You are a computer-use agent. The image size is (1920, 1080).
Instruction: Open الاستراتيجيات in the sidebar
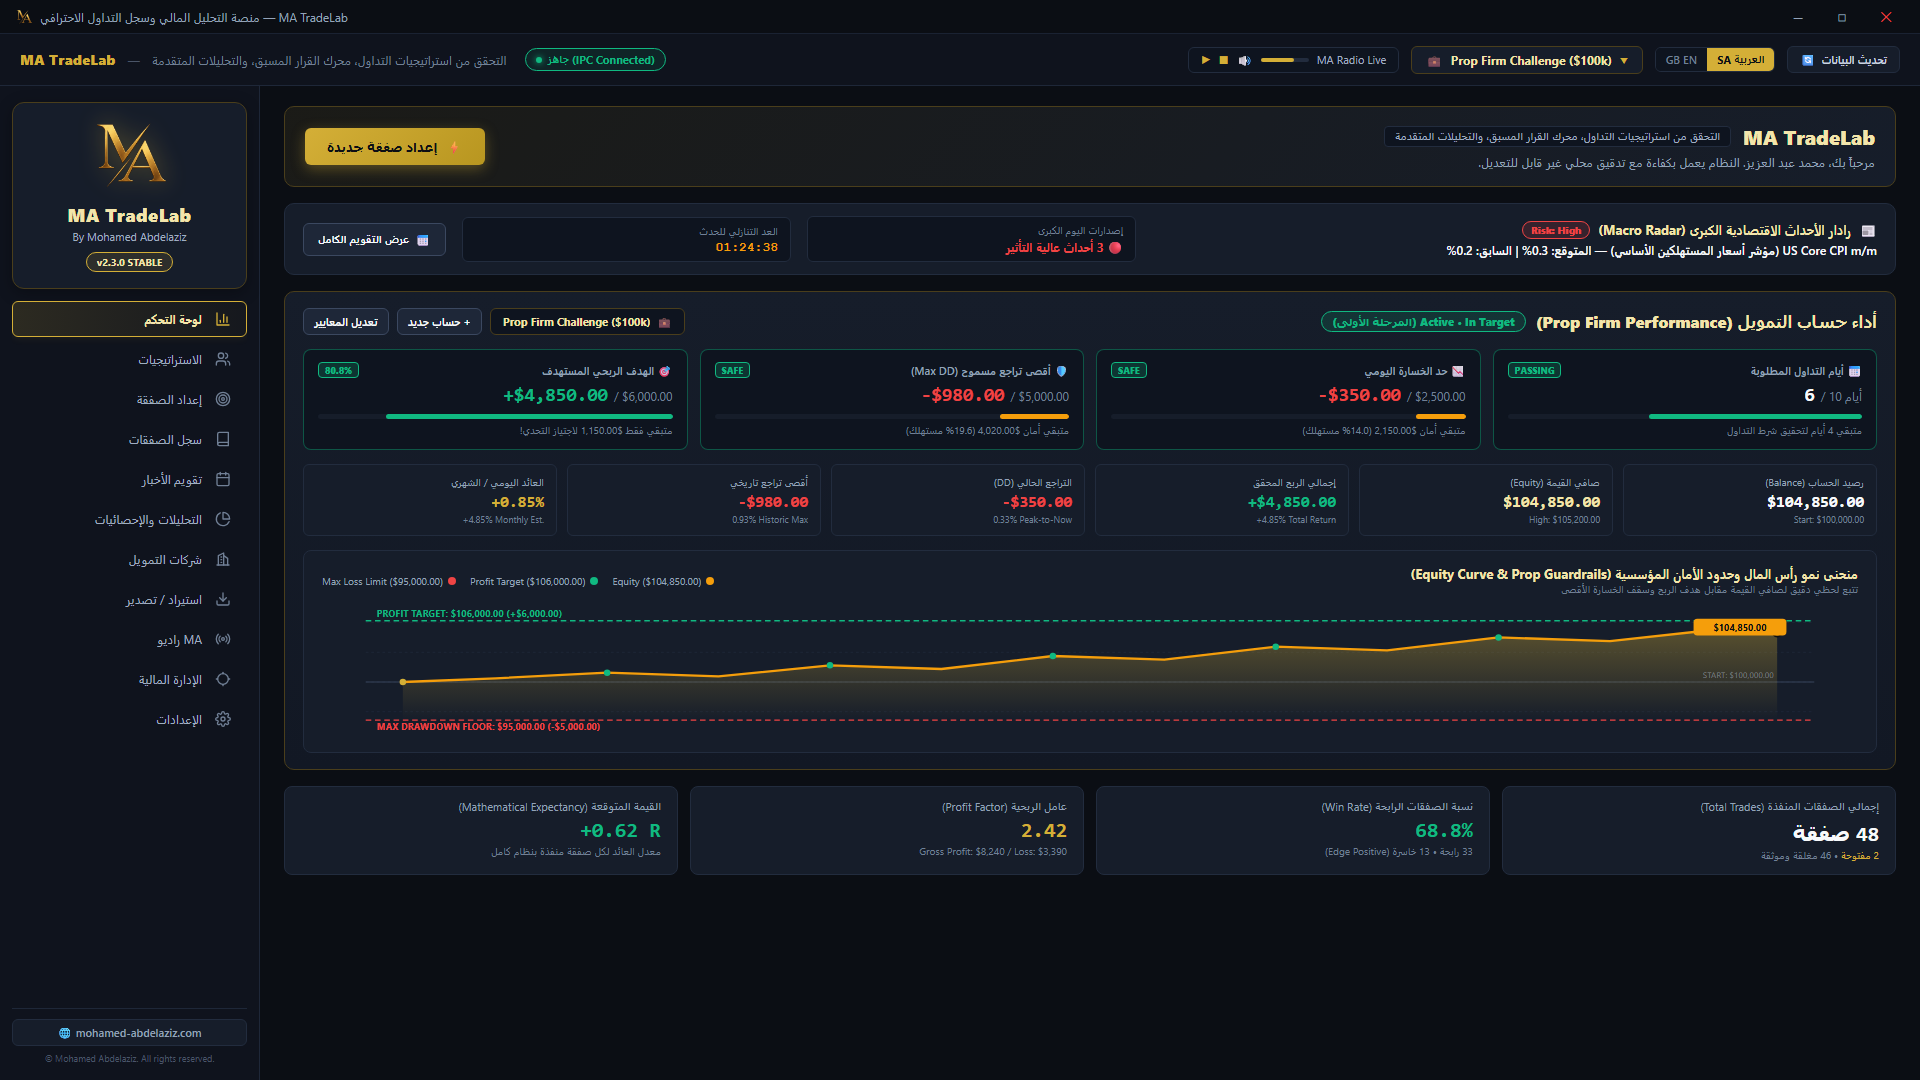(x=129, y=360)
